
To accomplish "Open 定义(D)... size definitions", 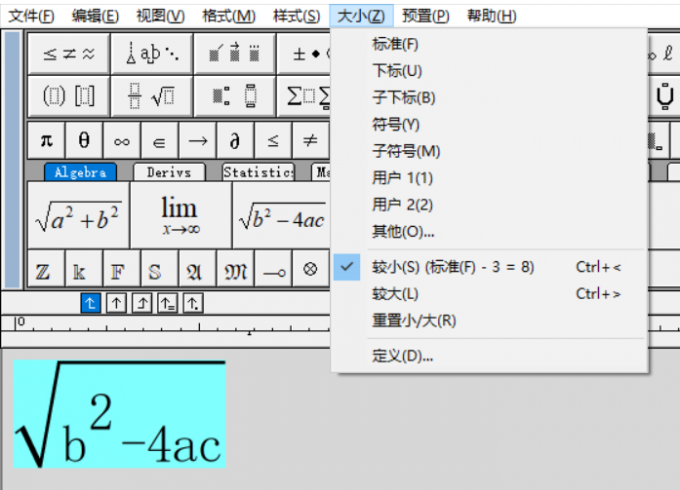I will click(x=489, y=356).
